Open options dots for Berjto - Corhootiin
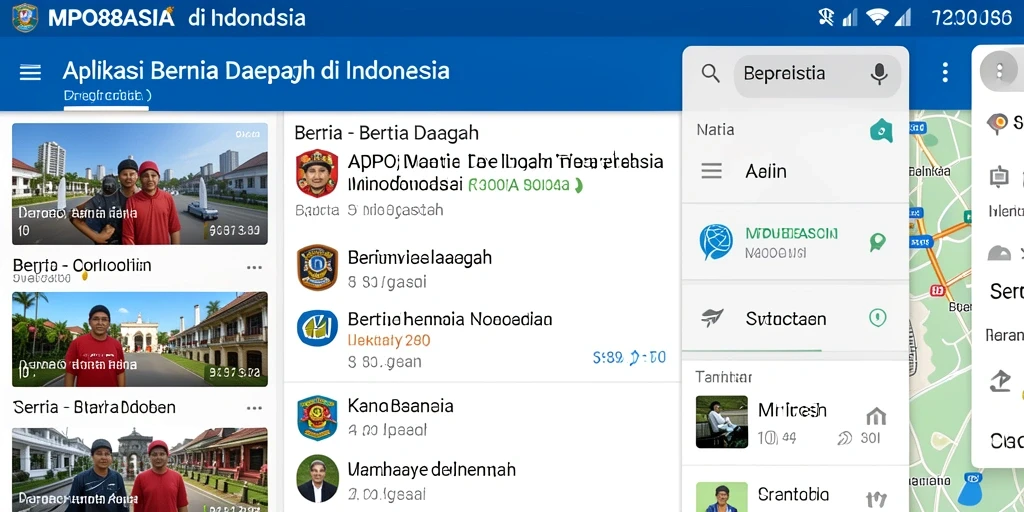 coord(254,267)
